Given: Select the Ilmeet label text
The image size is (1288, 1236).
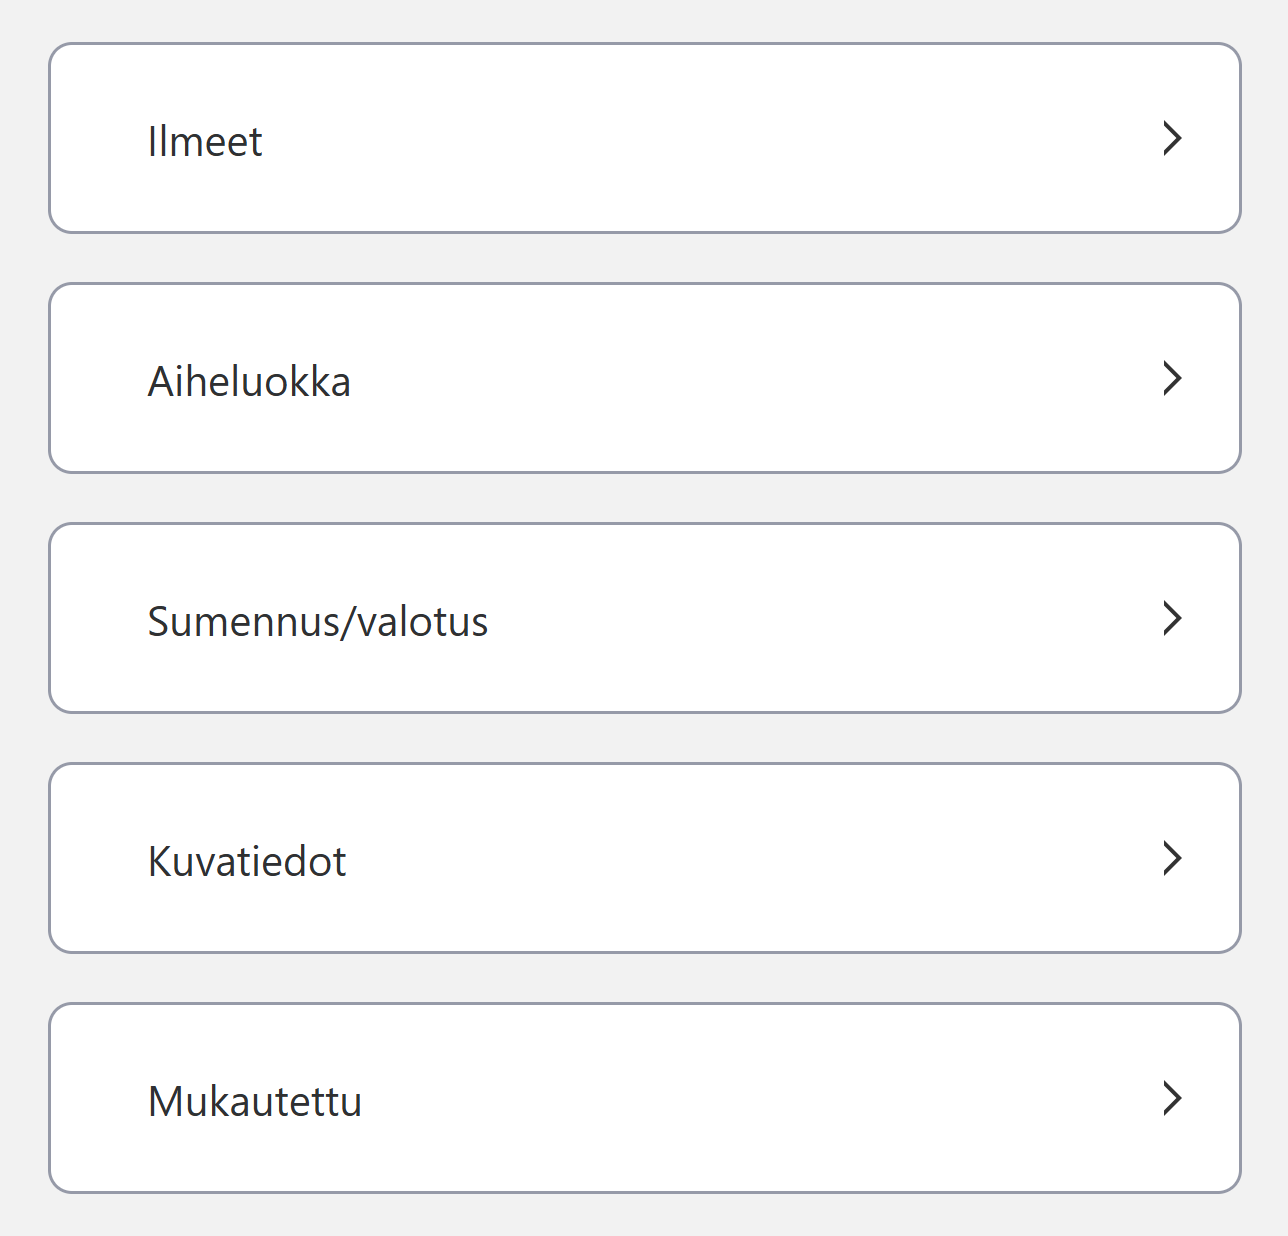Looking at the screenshot, I should [205, 141].
